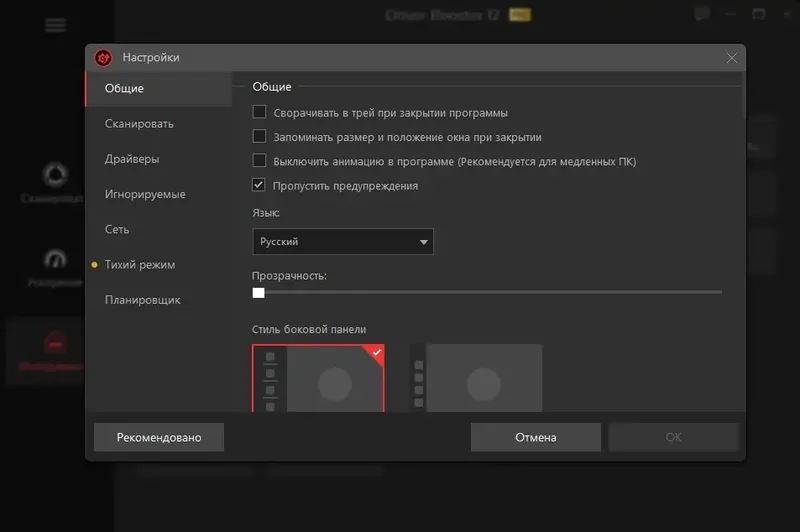800x532 pixels.
Task: Click the Язык: label
Action: [266, 213]
